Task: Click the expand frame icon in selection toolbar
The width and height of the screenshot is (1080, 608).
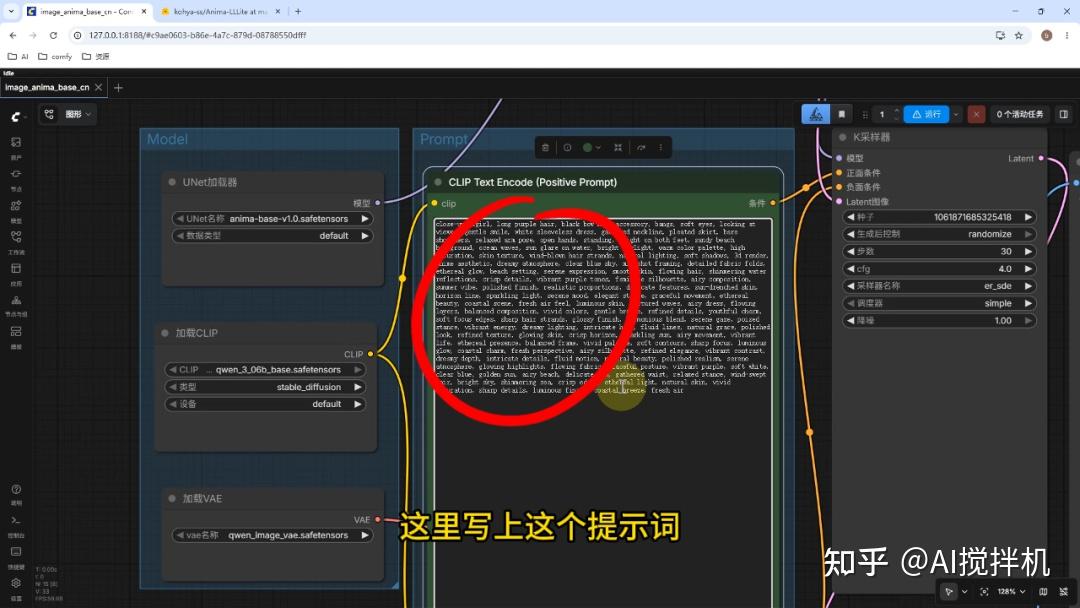Action: [618, 147]
